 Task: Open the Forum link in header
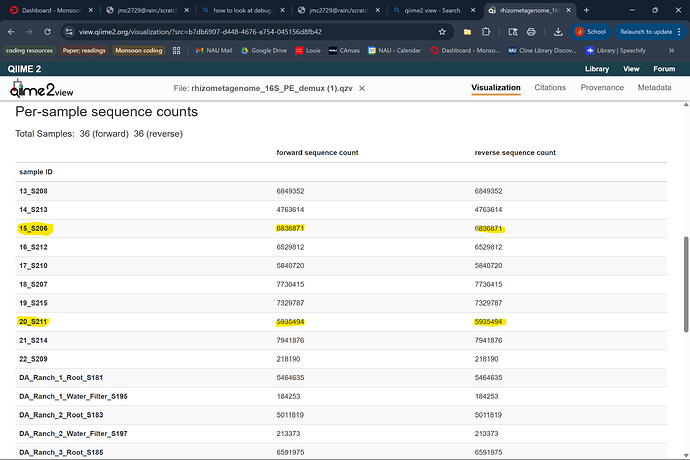tap(664, 69)
